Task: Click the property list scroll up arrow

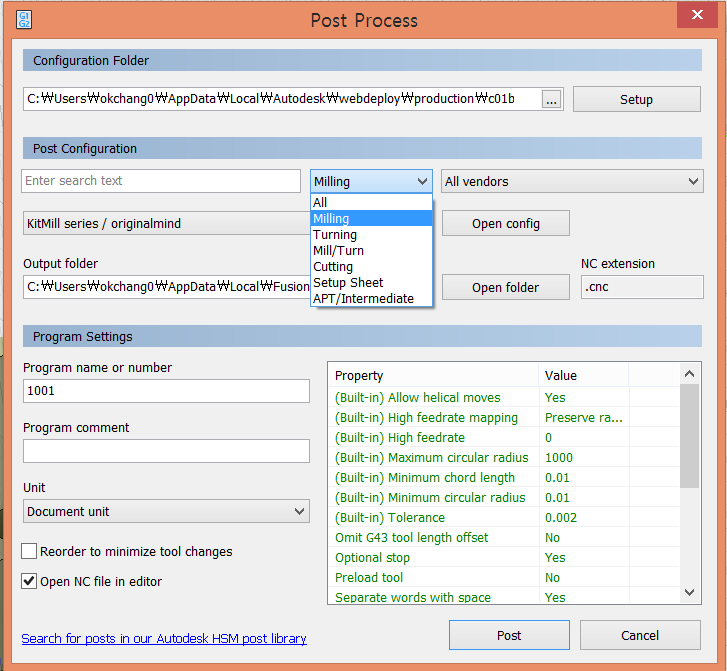Action: pos(689,374)
